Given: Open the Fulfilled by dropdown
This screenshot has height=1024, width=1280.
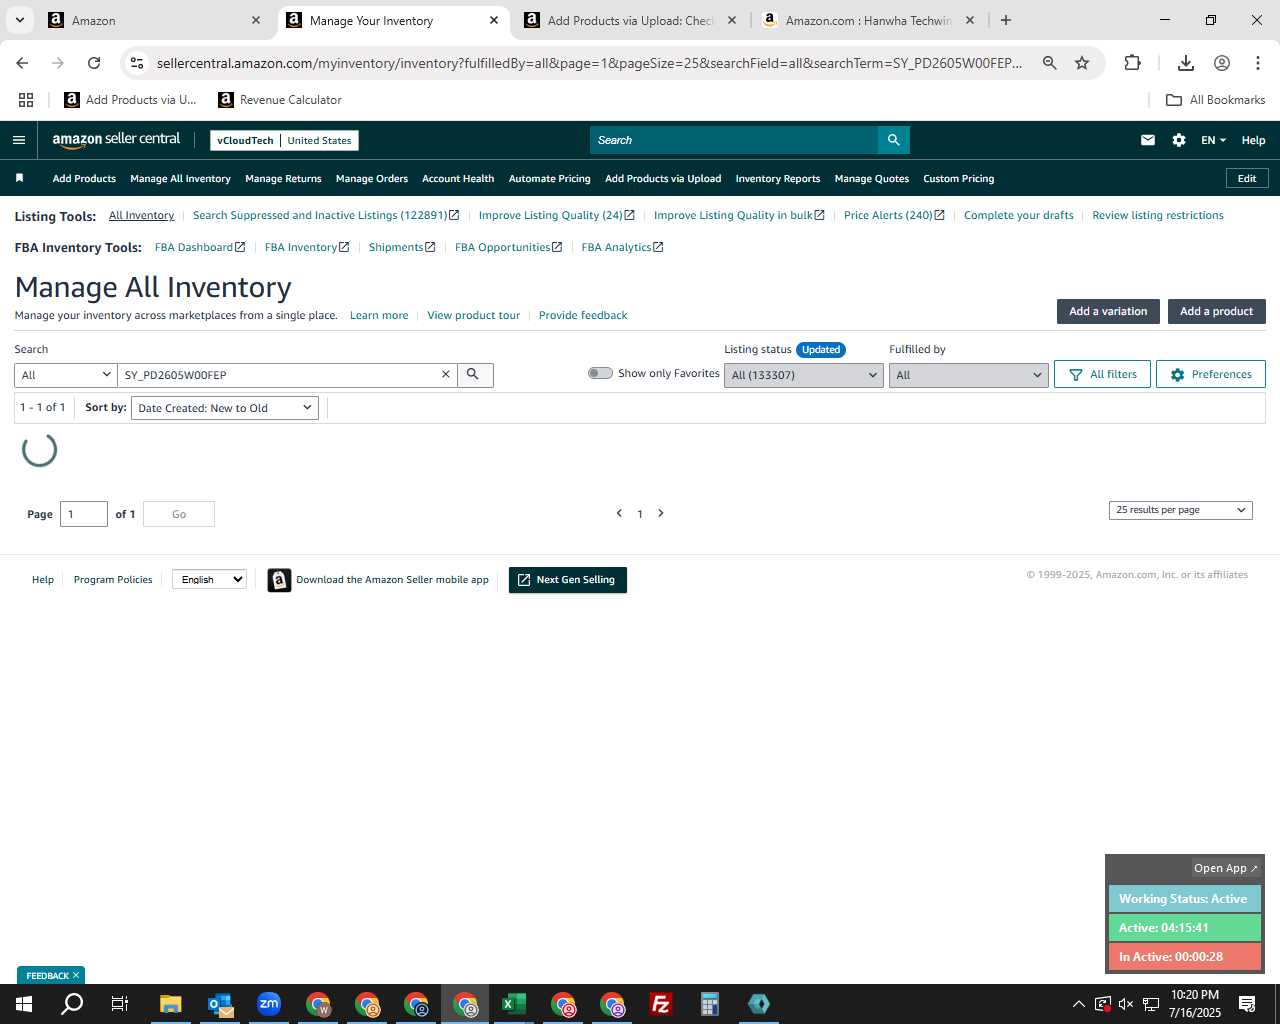Looking at the screenshot, I should (x=969, y=375).
